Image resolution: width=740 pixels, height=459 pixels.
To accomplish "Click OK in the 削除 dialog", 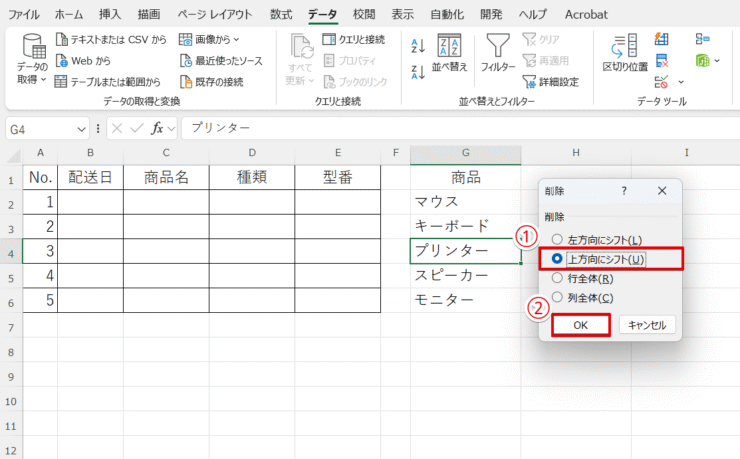I will pyautogui.click(x=580, y=325).
